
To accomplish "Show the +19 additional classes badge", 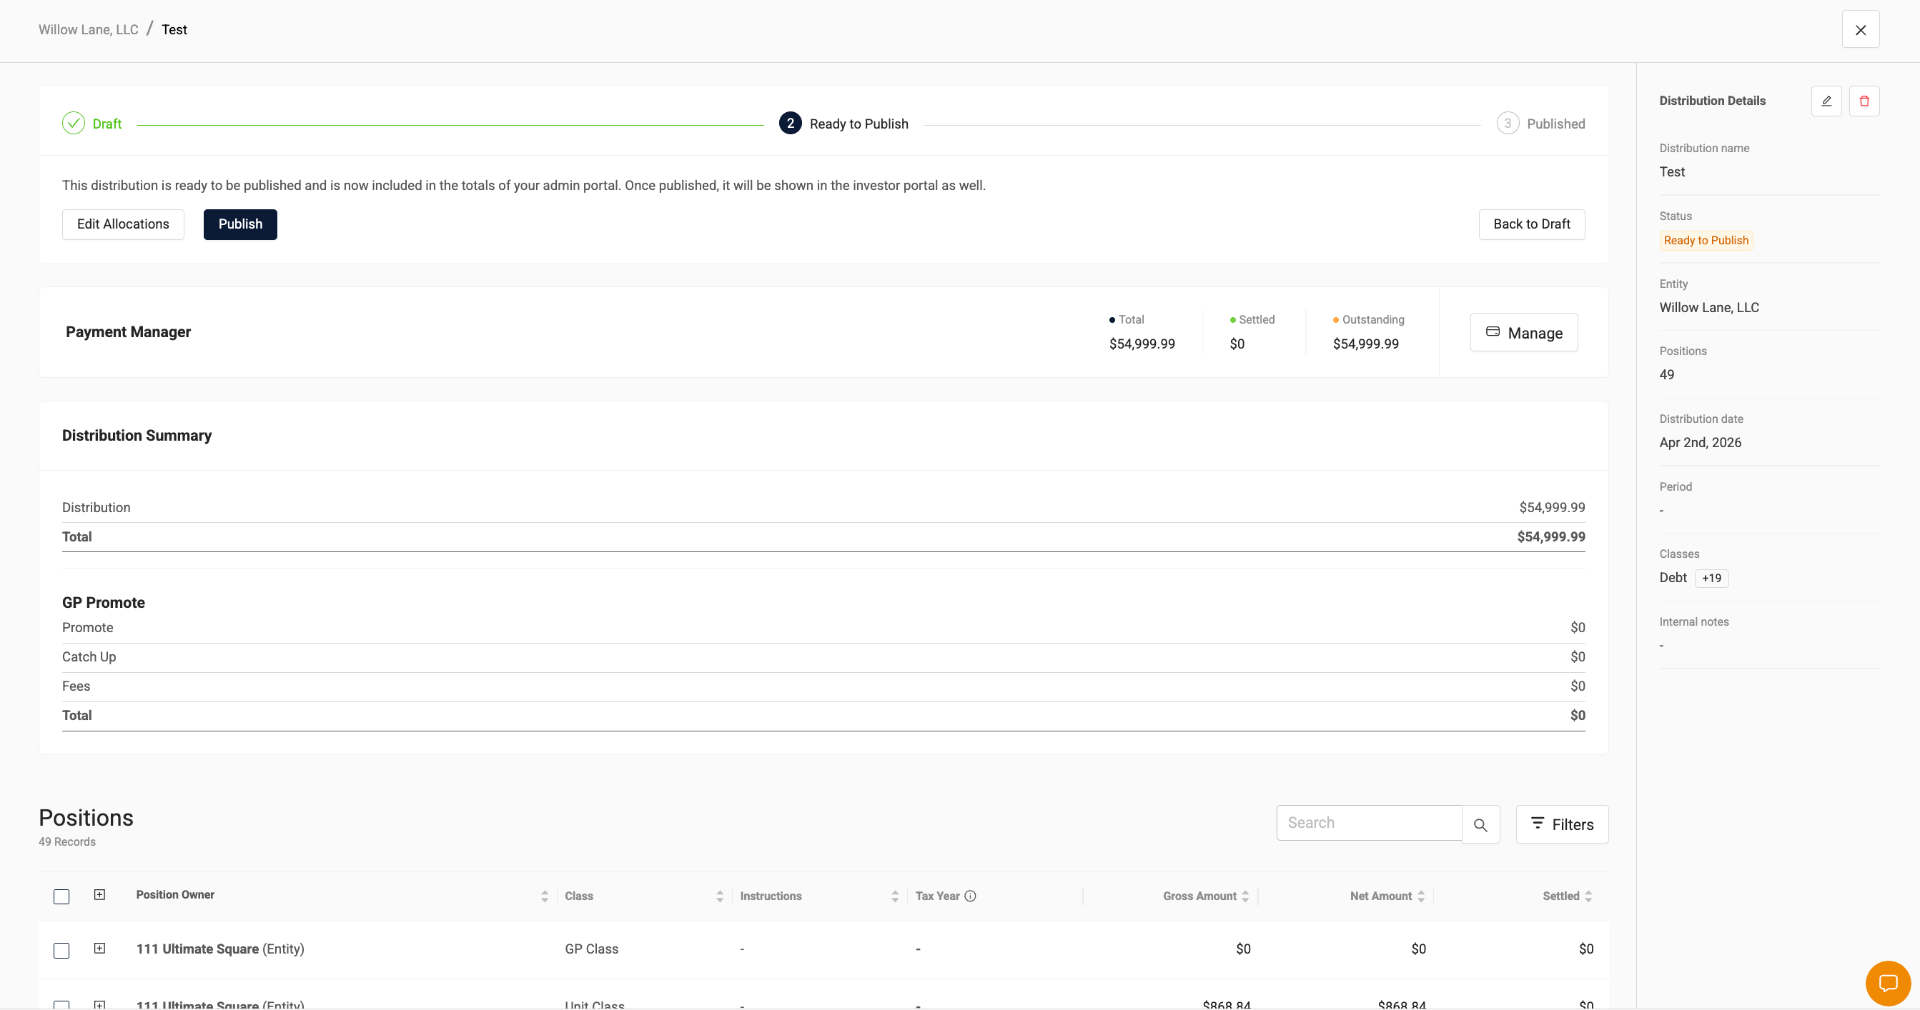I will point(1711,578).
